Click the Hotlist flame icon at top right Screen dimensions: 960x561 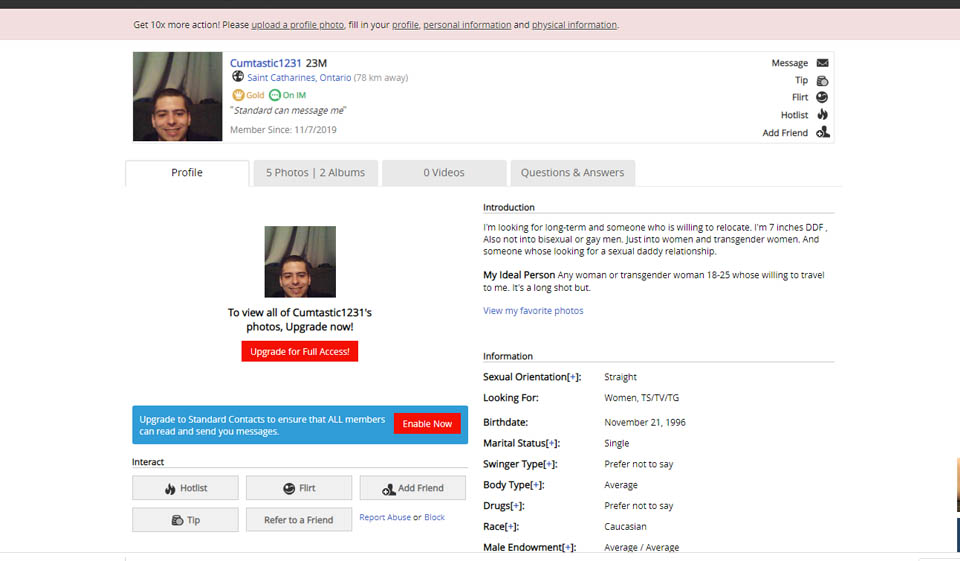[x=822, y=115]
